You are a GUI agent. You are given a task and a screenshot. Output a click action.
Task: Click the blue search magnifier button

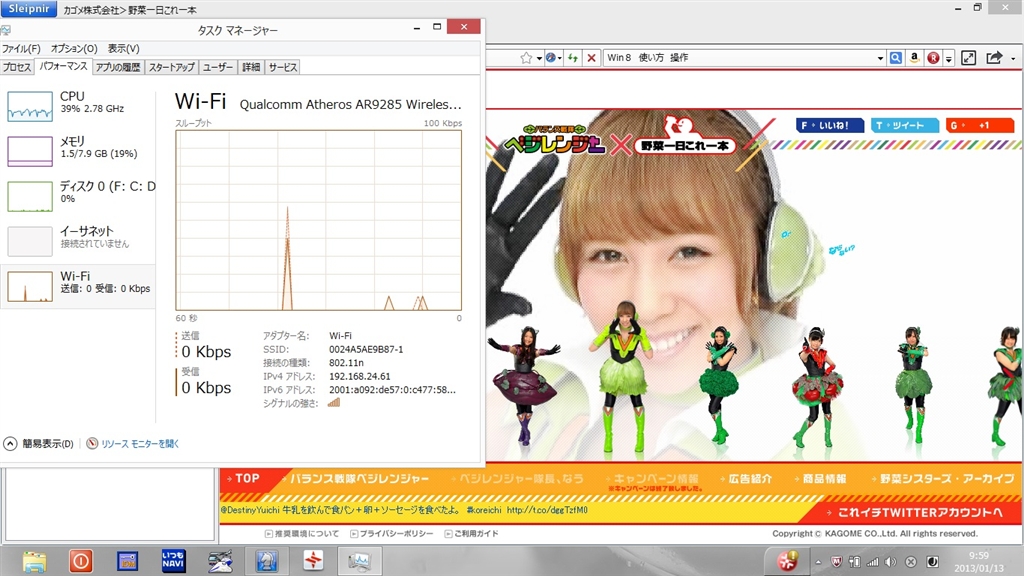pos(896,58)
